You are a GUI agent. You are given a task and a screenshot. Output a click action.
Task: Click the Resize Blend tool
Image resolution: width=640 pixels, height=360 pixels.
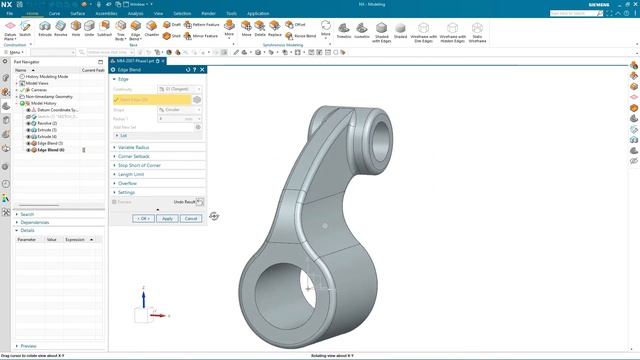tap(301, 36)
